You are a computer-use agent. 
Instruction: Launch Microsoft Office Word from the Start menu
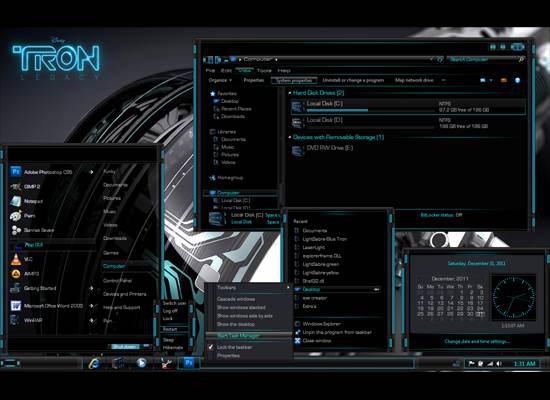(53, 306)
